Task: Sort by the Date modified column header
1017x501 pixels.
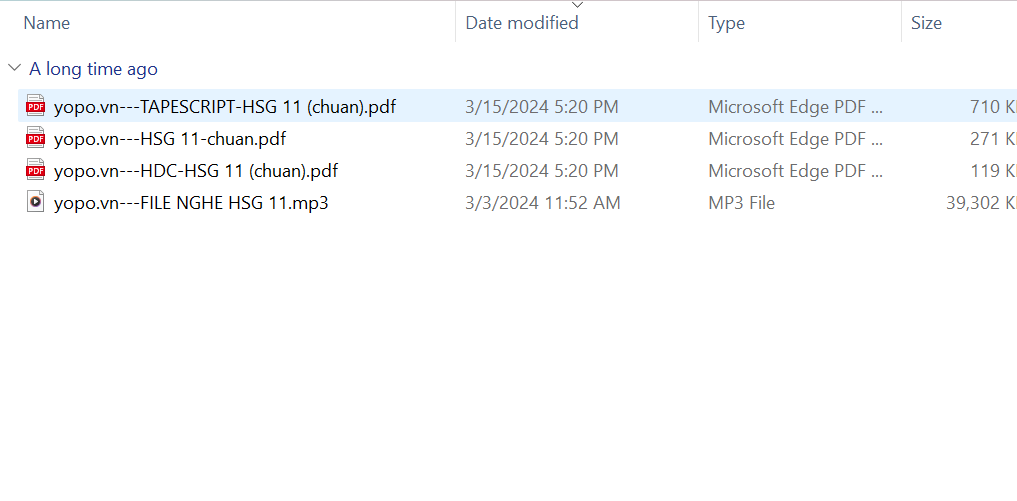Action: pos(522,23)
